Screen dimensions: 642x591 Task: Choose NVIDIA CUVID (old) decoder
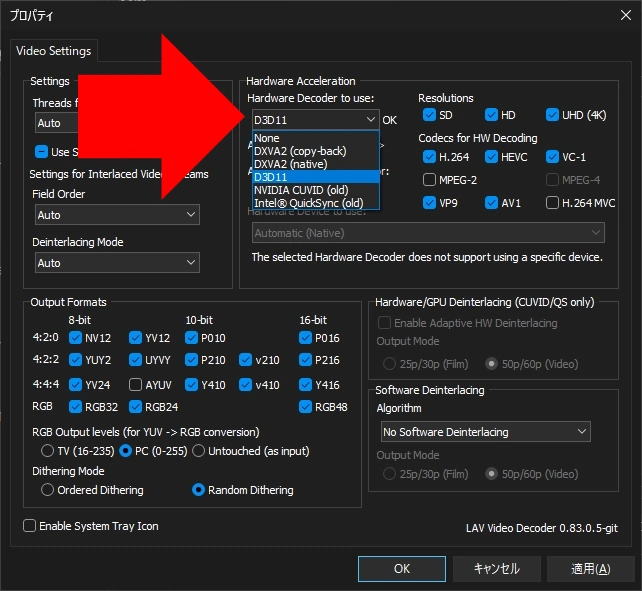tap(316, 190)
